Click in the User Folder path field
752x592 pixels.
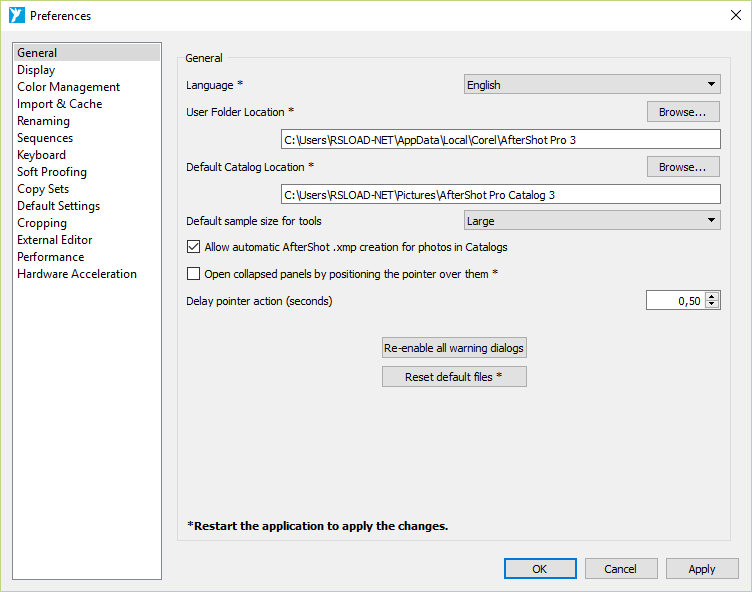click(x=500, y=140)
